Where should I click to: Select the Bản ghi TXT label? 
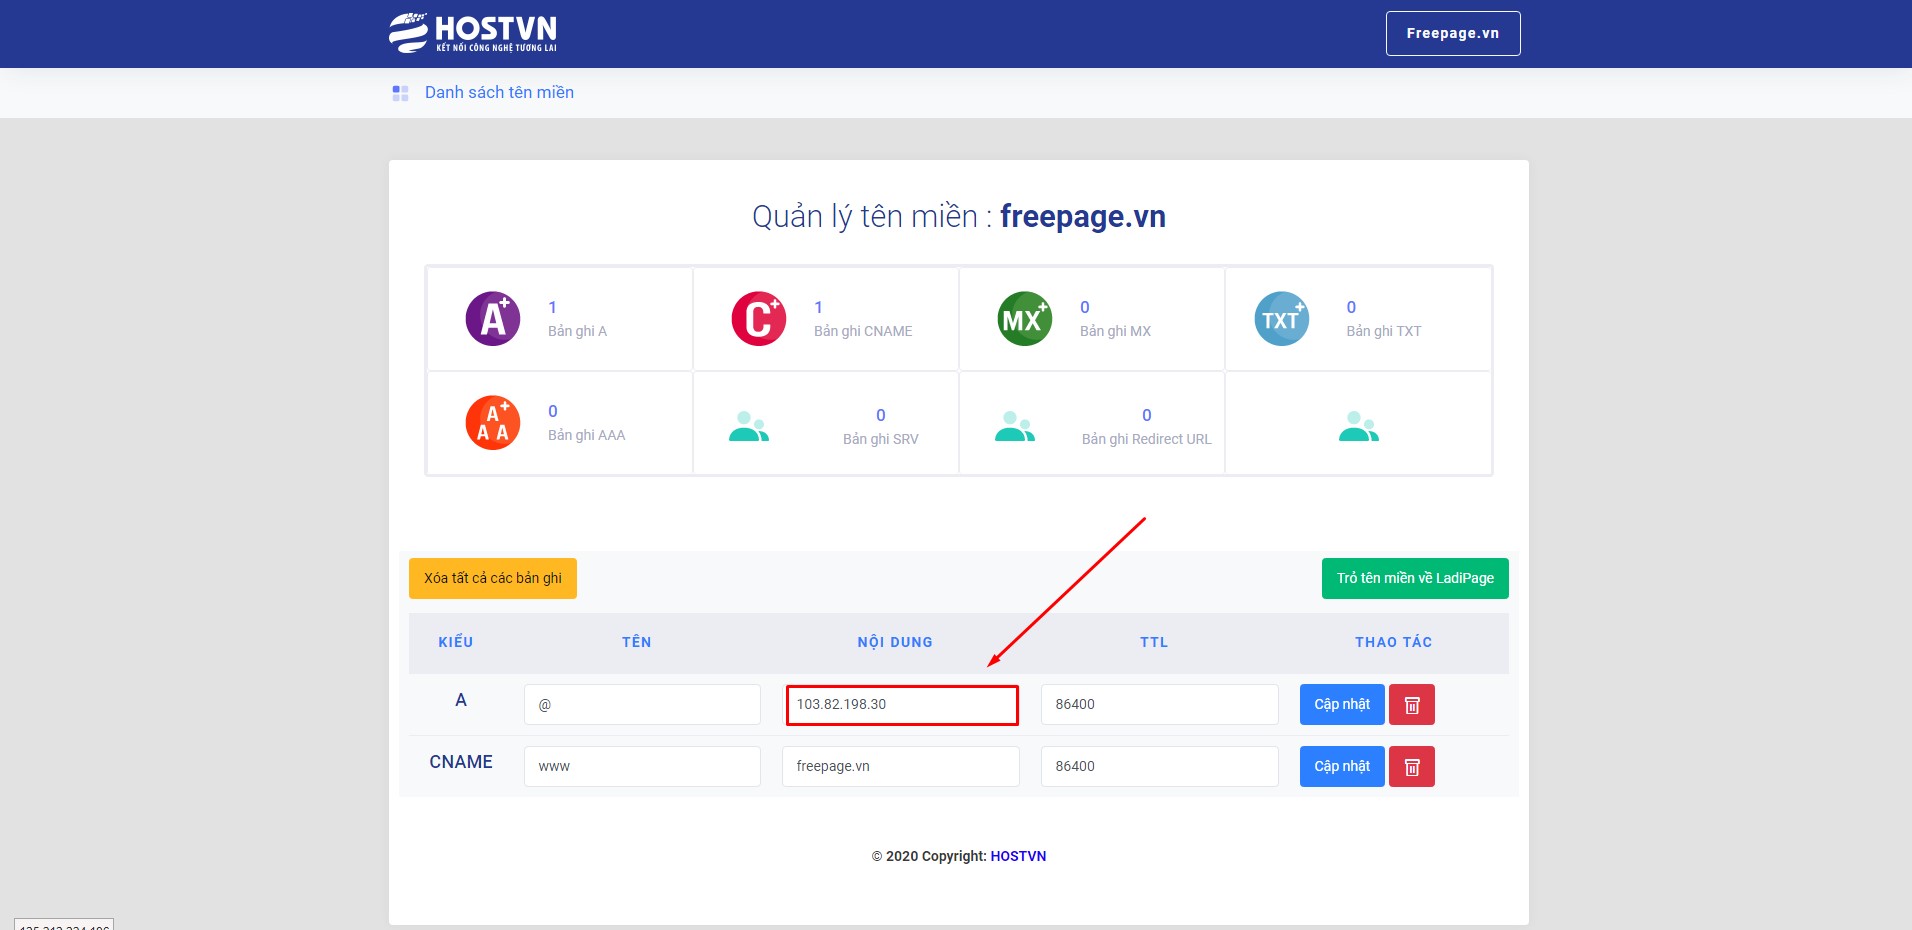[1384, 331]
